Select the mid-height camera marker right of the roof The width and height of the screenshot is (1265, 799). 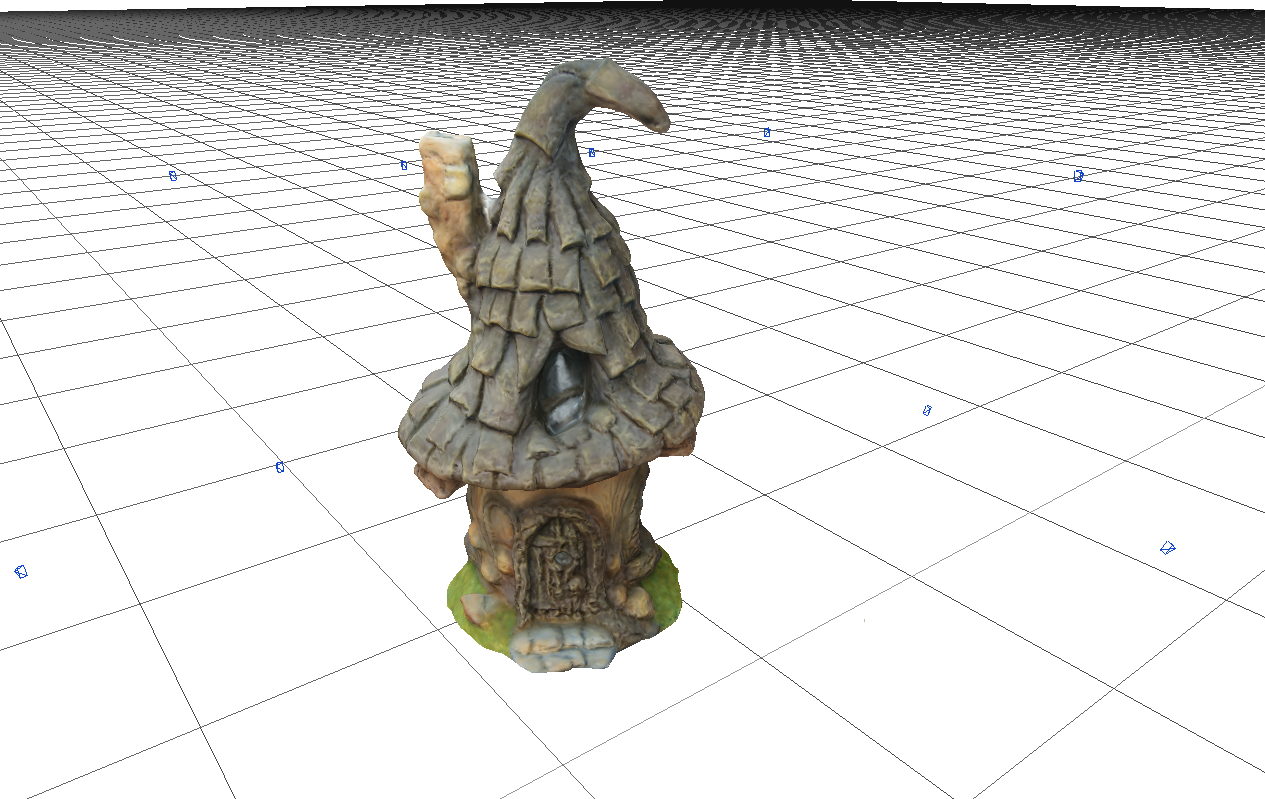point(927,410)
